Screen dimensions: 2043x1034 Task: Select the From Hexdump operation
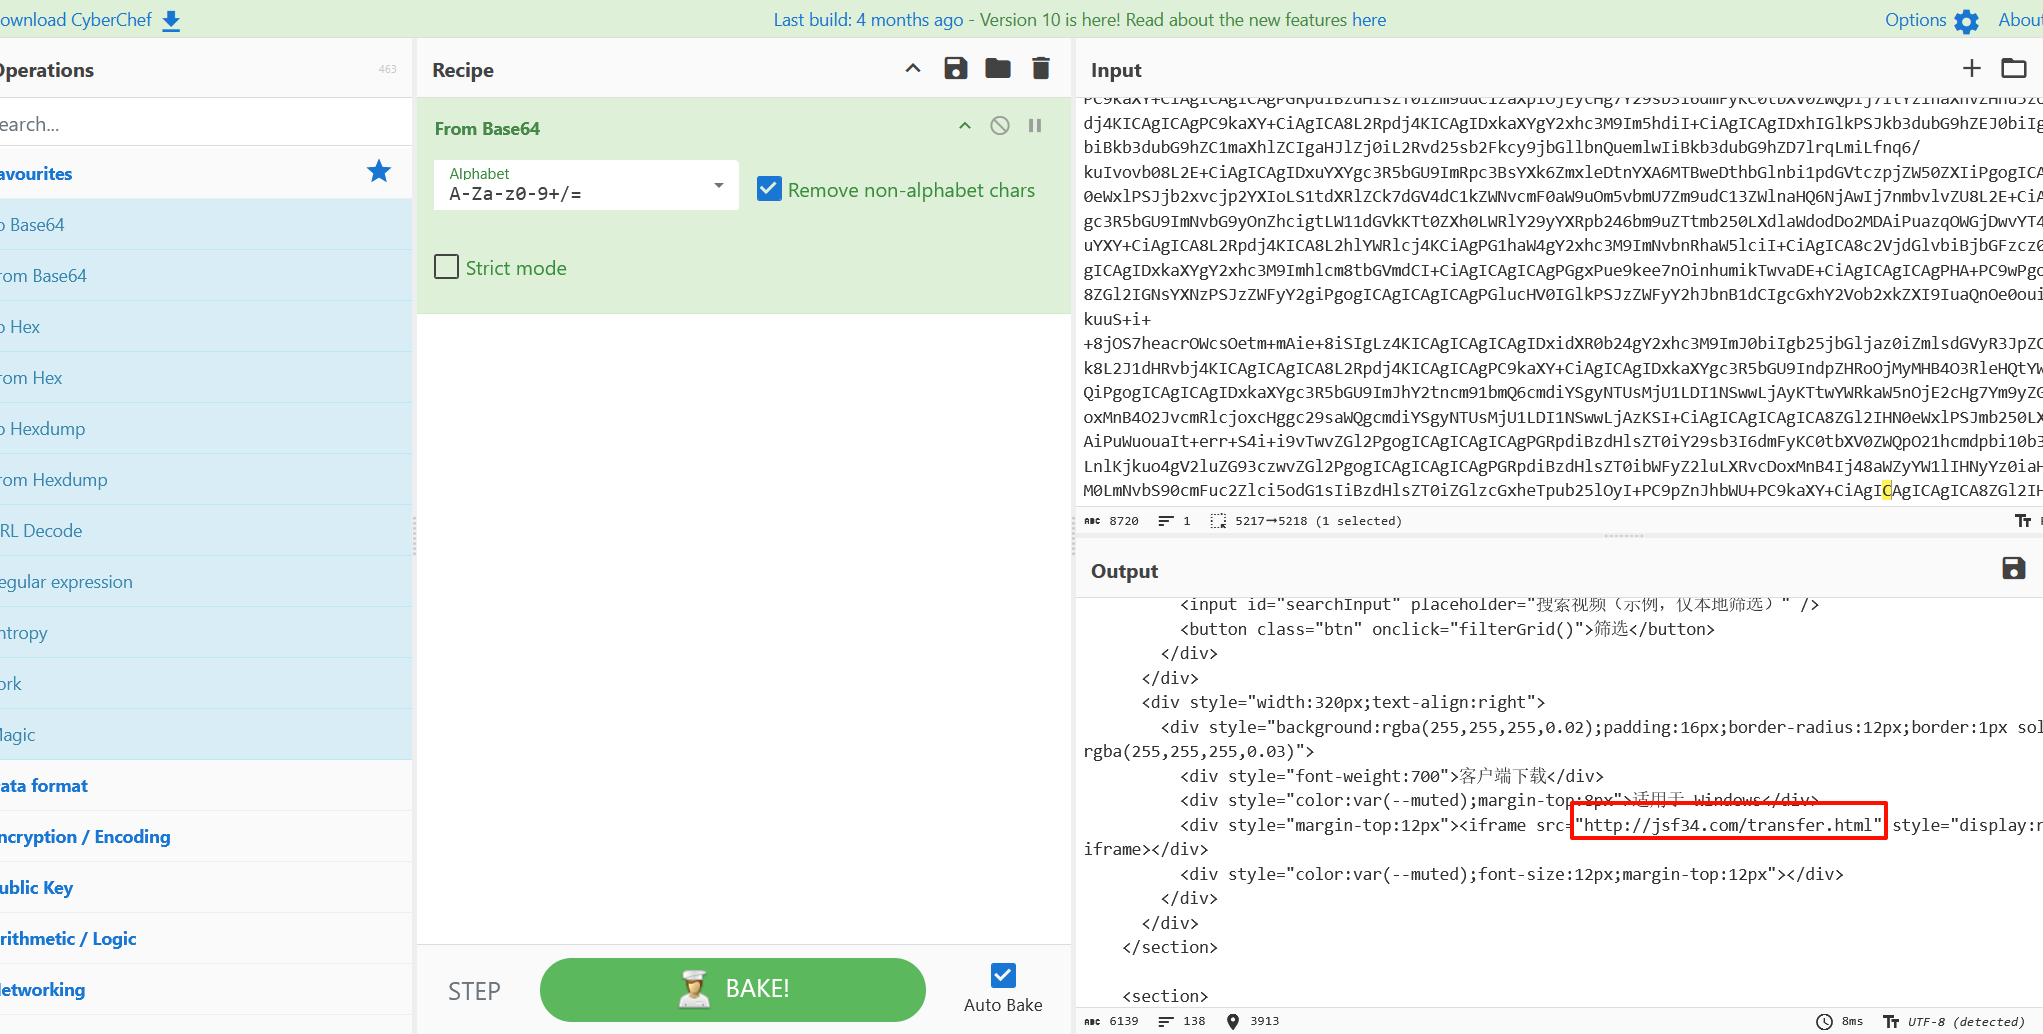coord(205,479)
